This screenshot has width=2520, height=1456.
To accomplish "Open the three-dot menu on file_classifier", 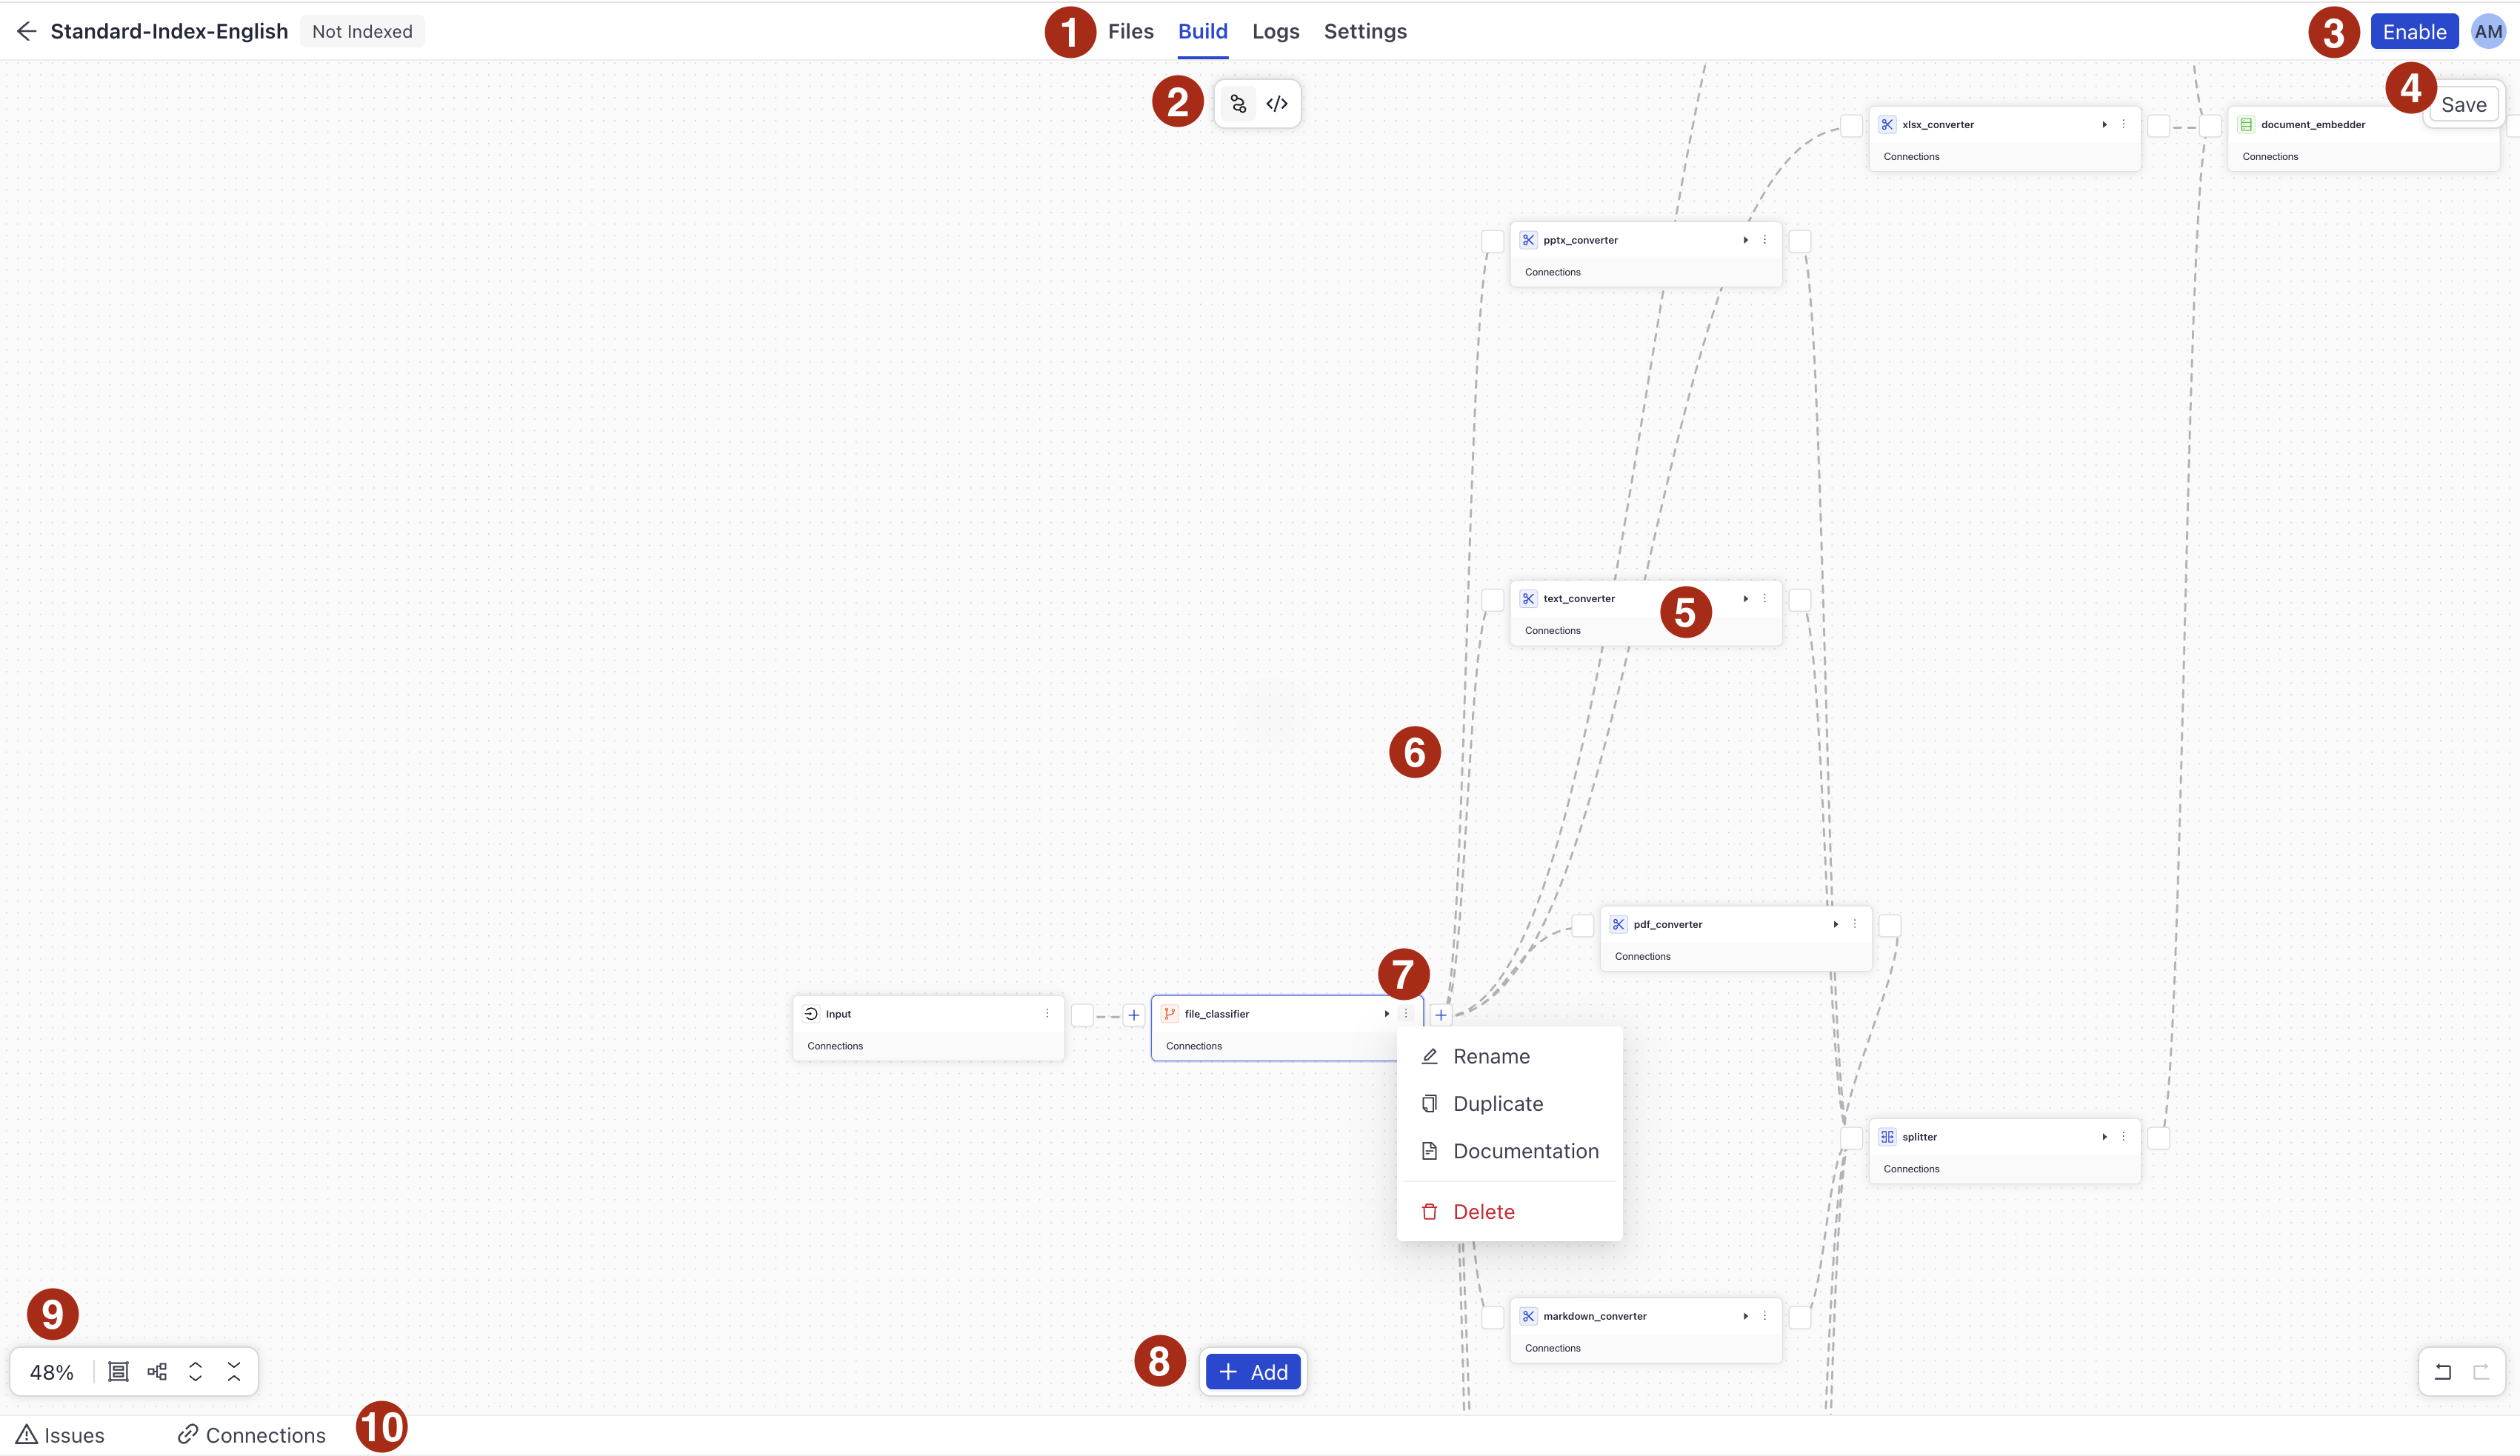I will [x=1406, y=1014].
